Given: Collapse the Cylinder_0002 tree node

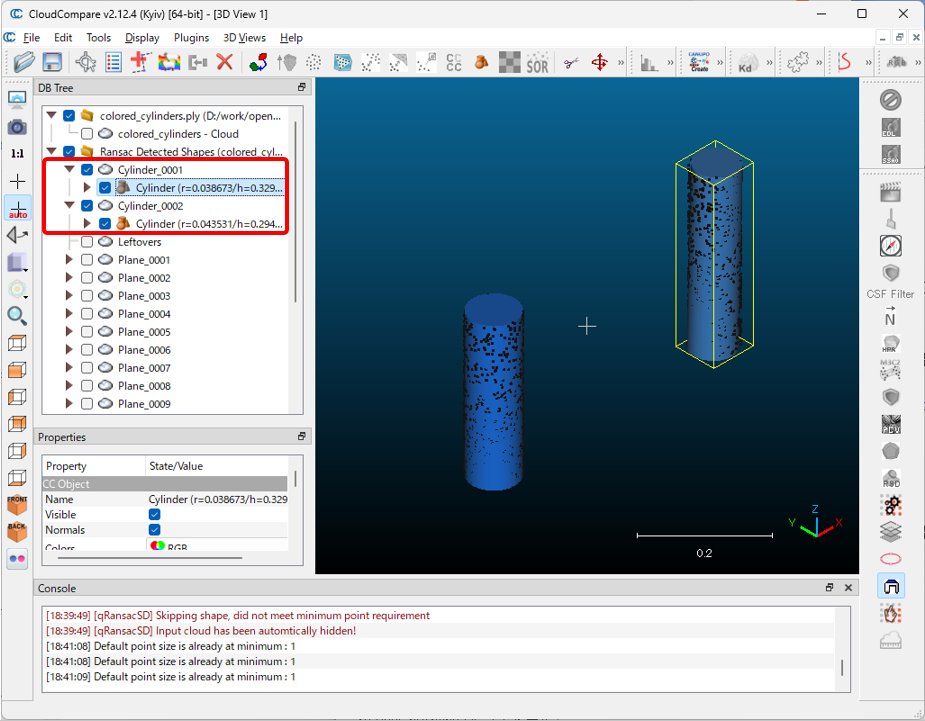Looking at the screenshot, I should click(x=69, y=206).
